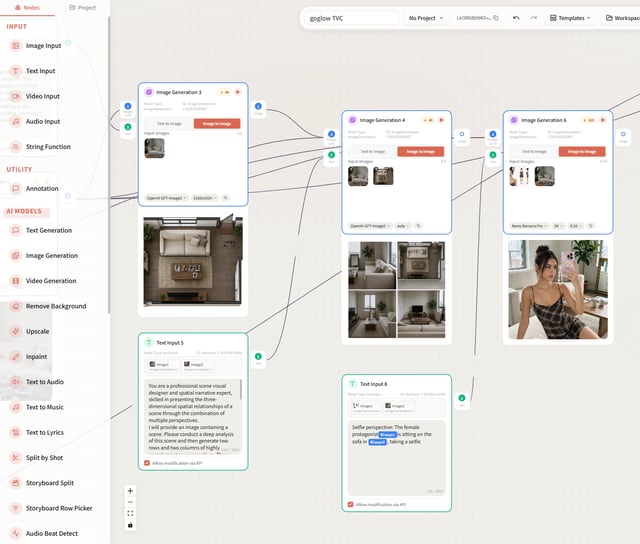The image size is (640, 544).
Task: Open model dropdown in Image Generation 4
Action: [x=370, y=226]
